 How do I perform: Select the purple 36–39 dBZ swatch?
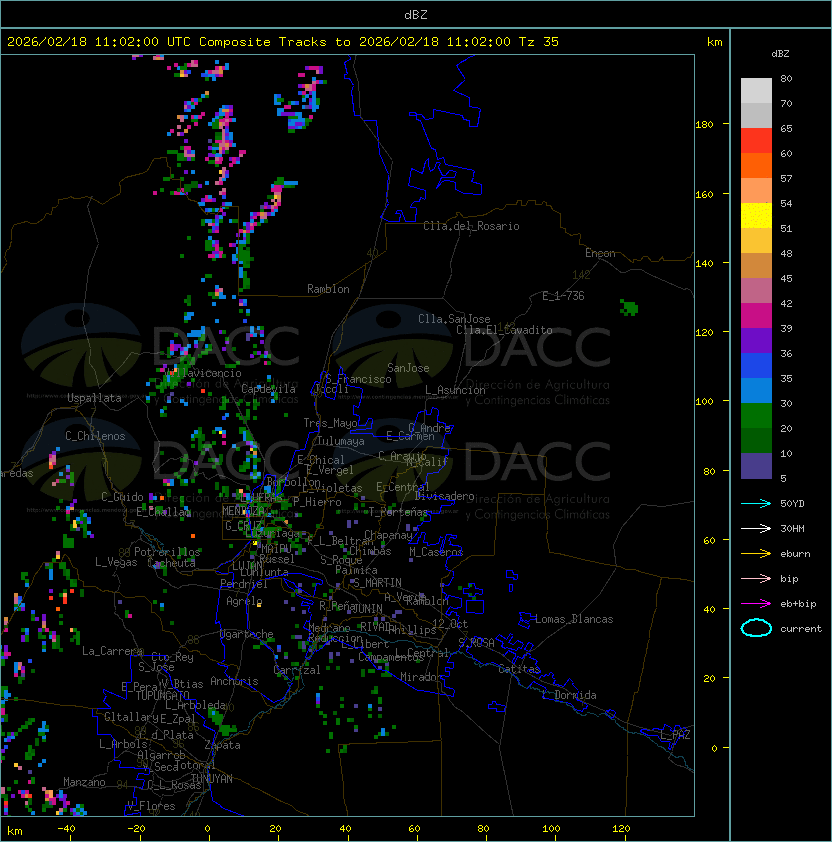(x=756, y=341)
